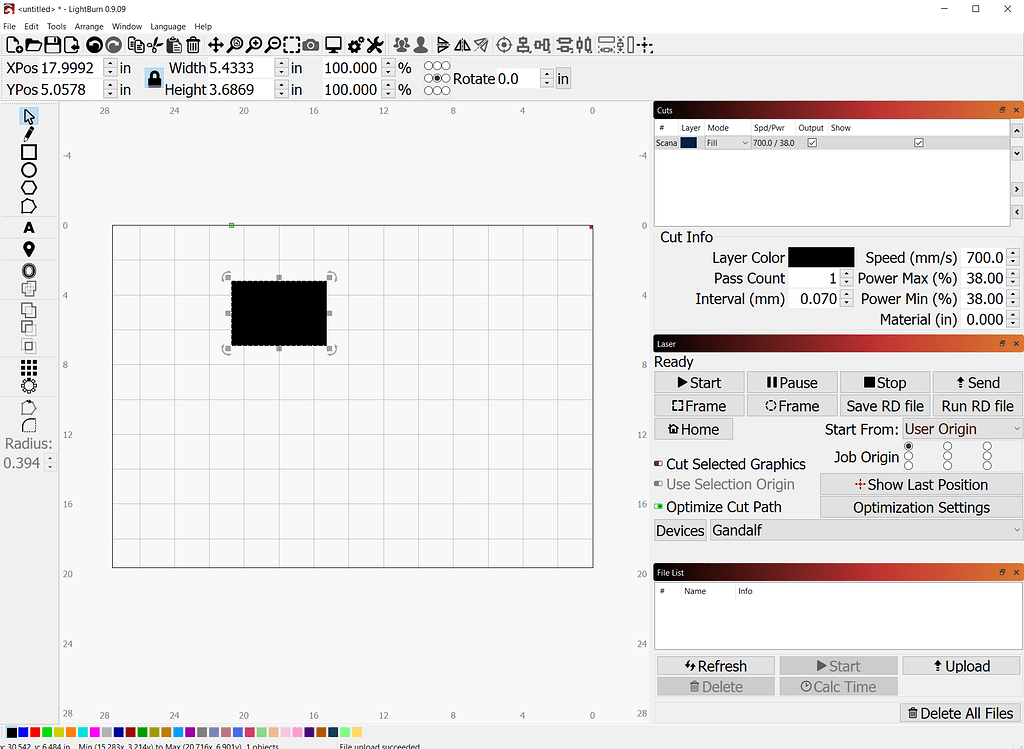Image resolution: width=1024 pixels, height=749 pixels.
Task: Open the Start From dropdown
Action: coord(962,429)
